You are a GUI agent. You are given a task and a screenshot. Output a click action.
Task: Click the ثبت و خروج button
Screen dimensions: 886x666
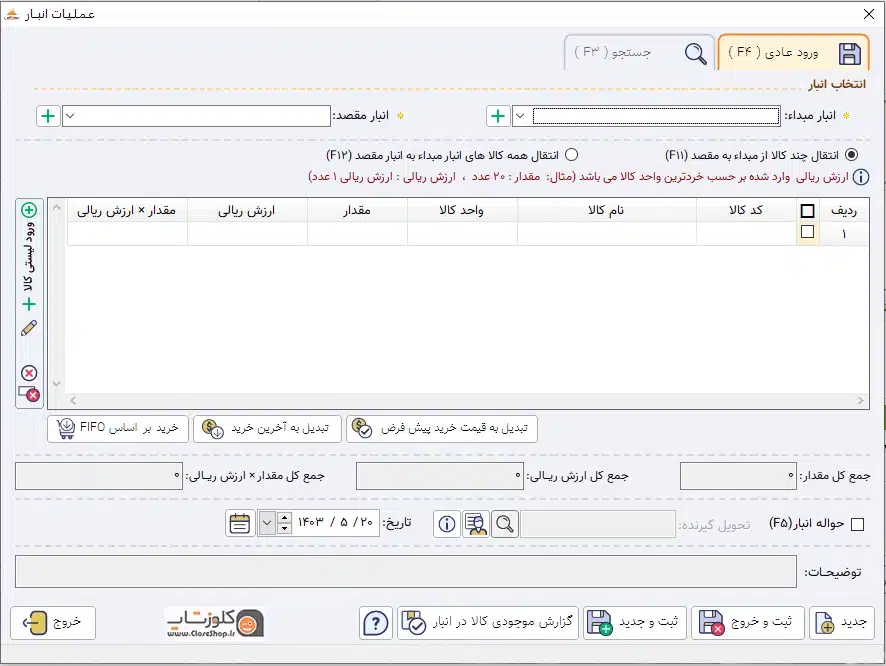click(x=748, y=623)
